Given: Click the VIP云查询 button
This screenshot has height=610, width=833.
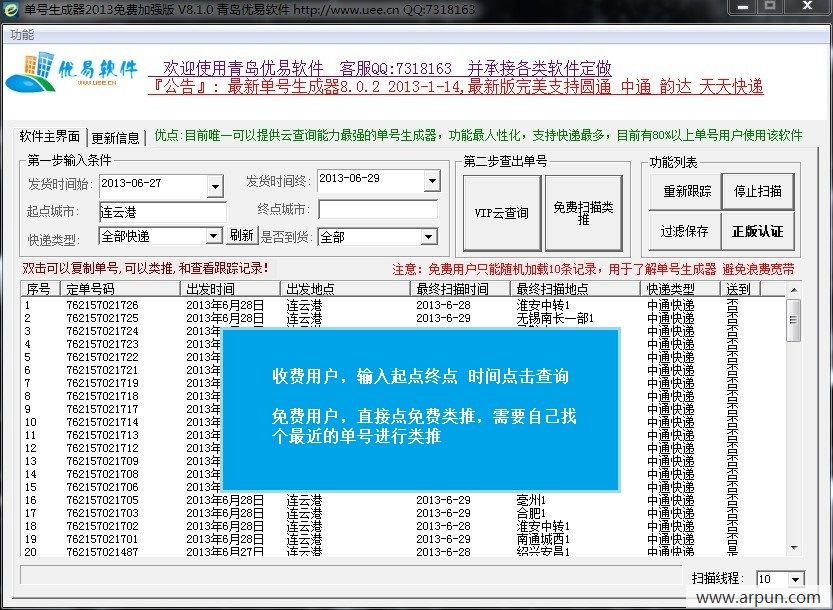Looking at the screenshot, I should coord(502,213).
